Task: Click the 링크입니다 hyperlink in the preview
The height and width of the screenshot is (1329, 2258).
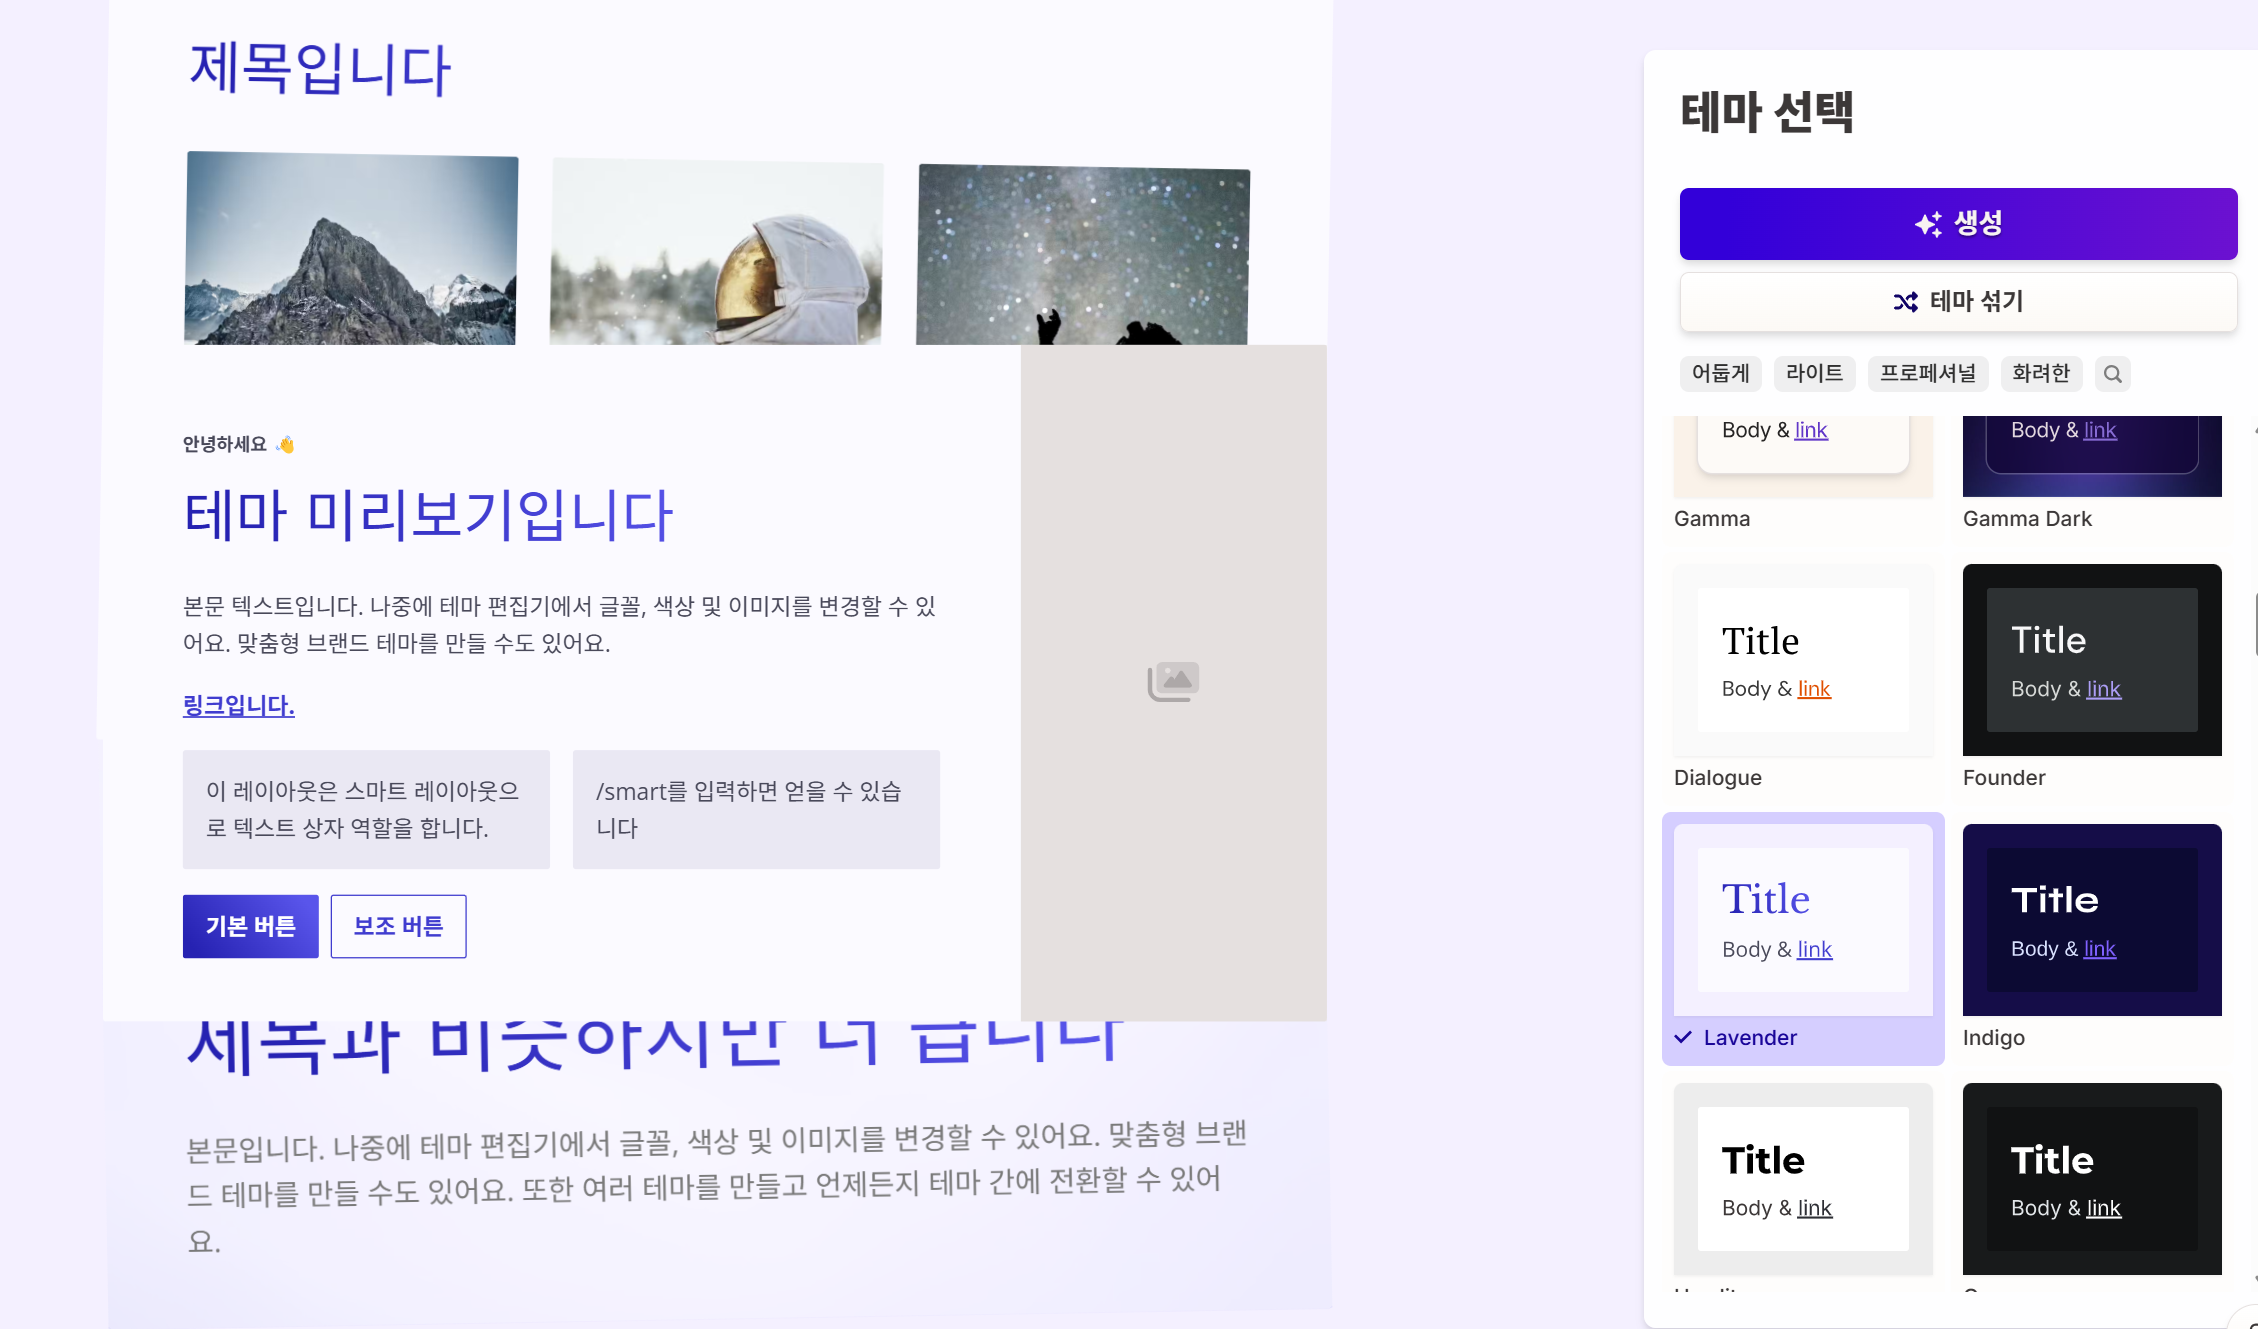Action: (x=238, y=706)
